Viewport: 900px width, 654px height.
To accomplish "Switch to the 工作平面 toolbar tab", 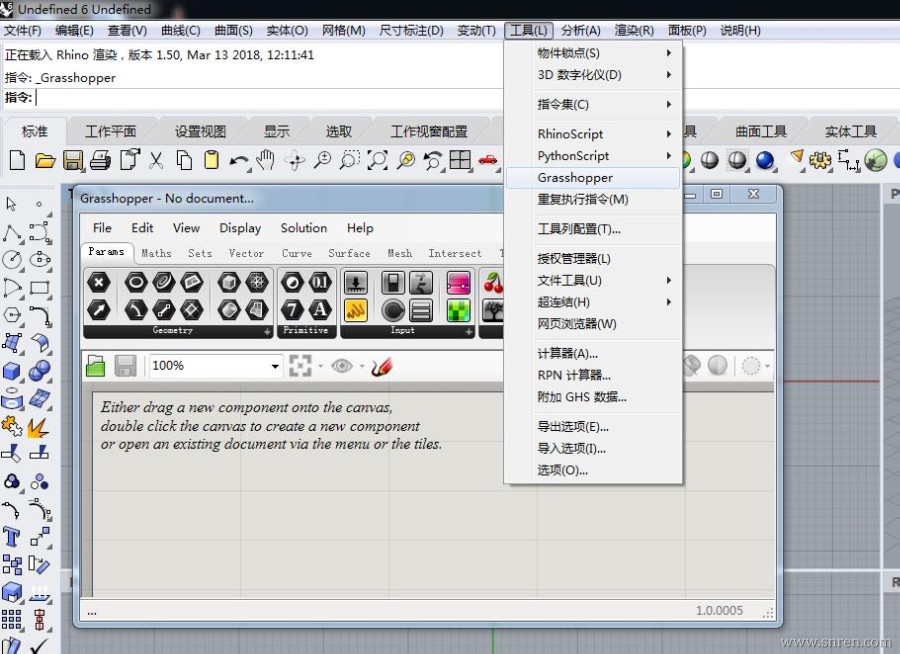I will click(111, 131).
